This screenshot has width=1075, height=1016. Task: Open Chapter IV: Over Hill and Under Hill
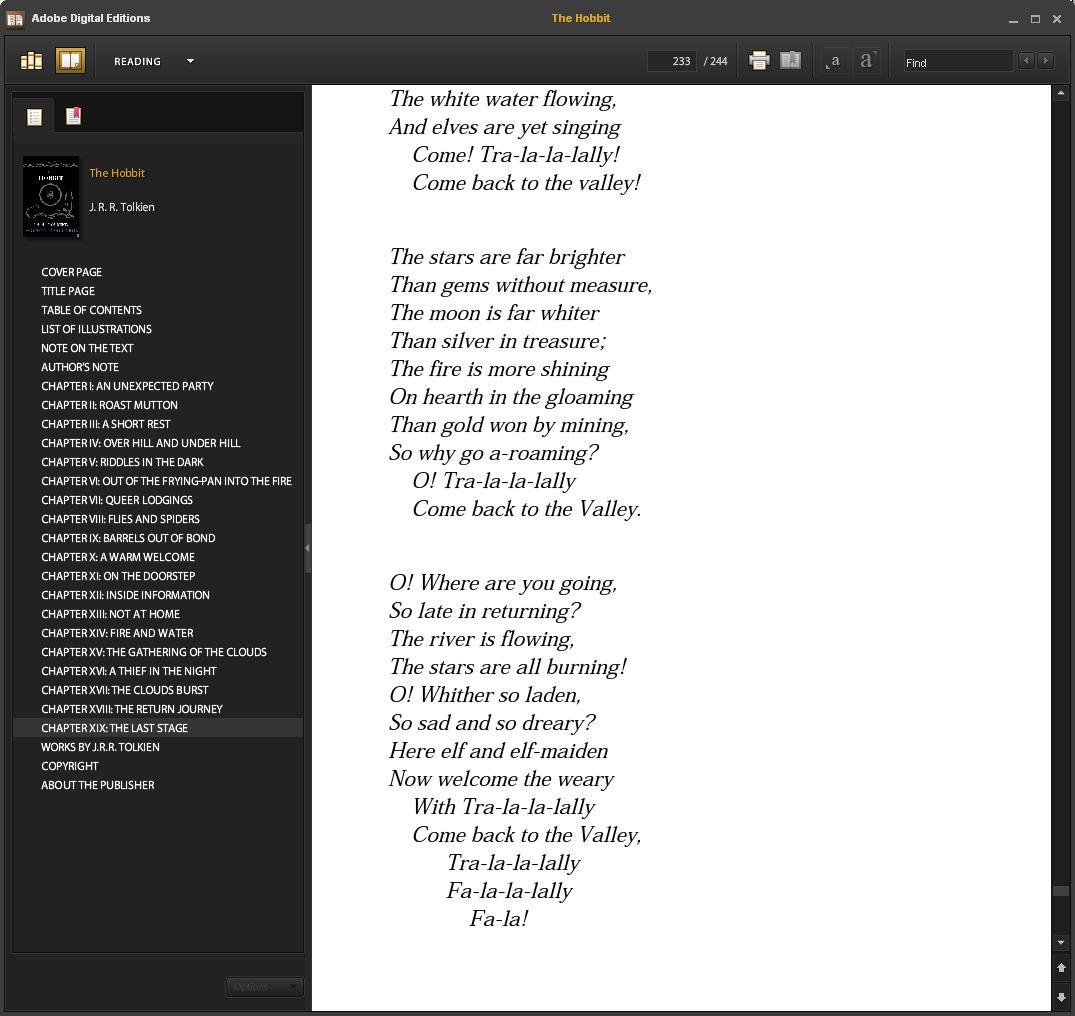pos(141,444)
